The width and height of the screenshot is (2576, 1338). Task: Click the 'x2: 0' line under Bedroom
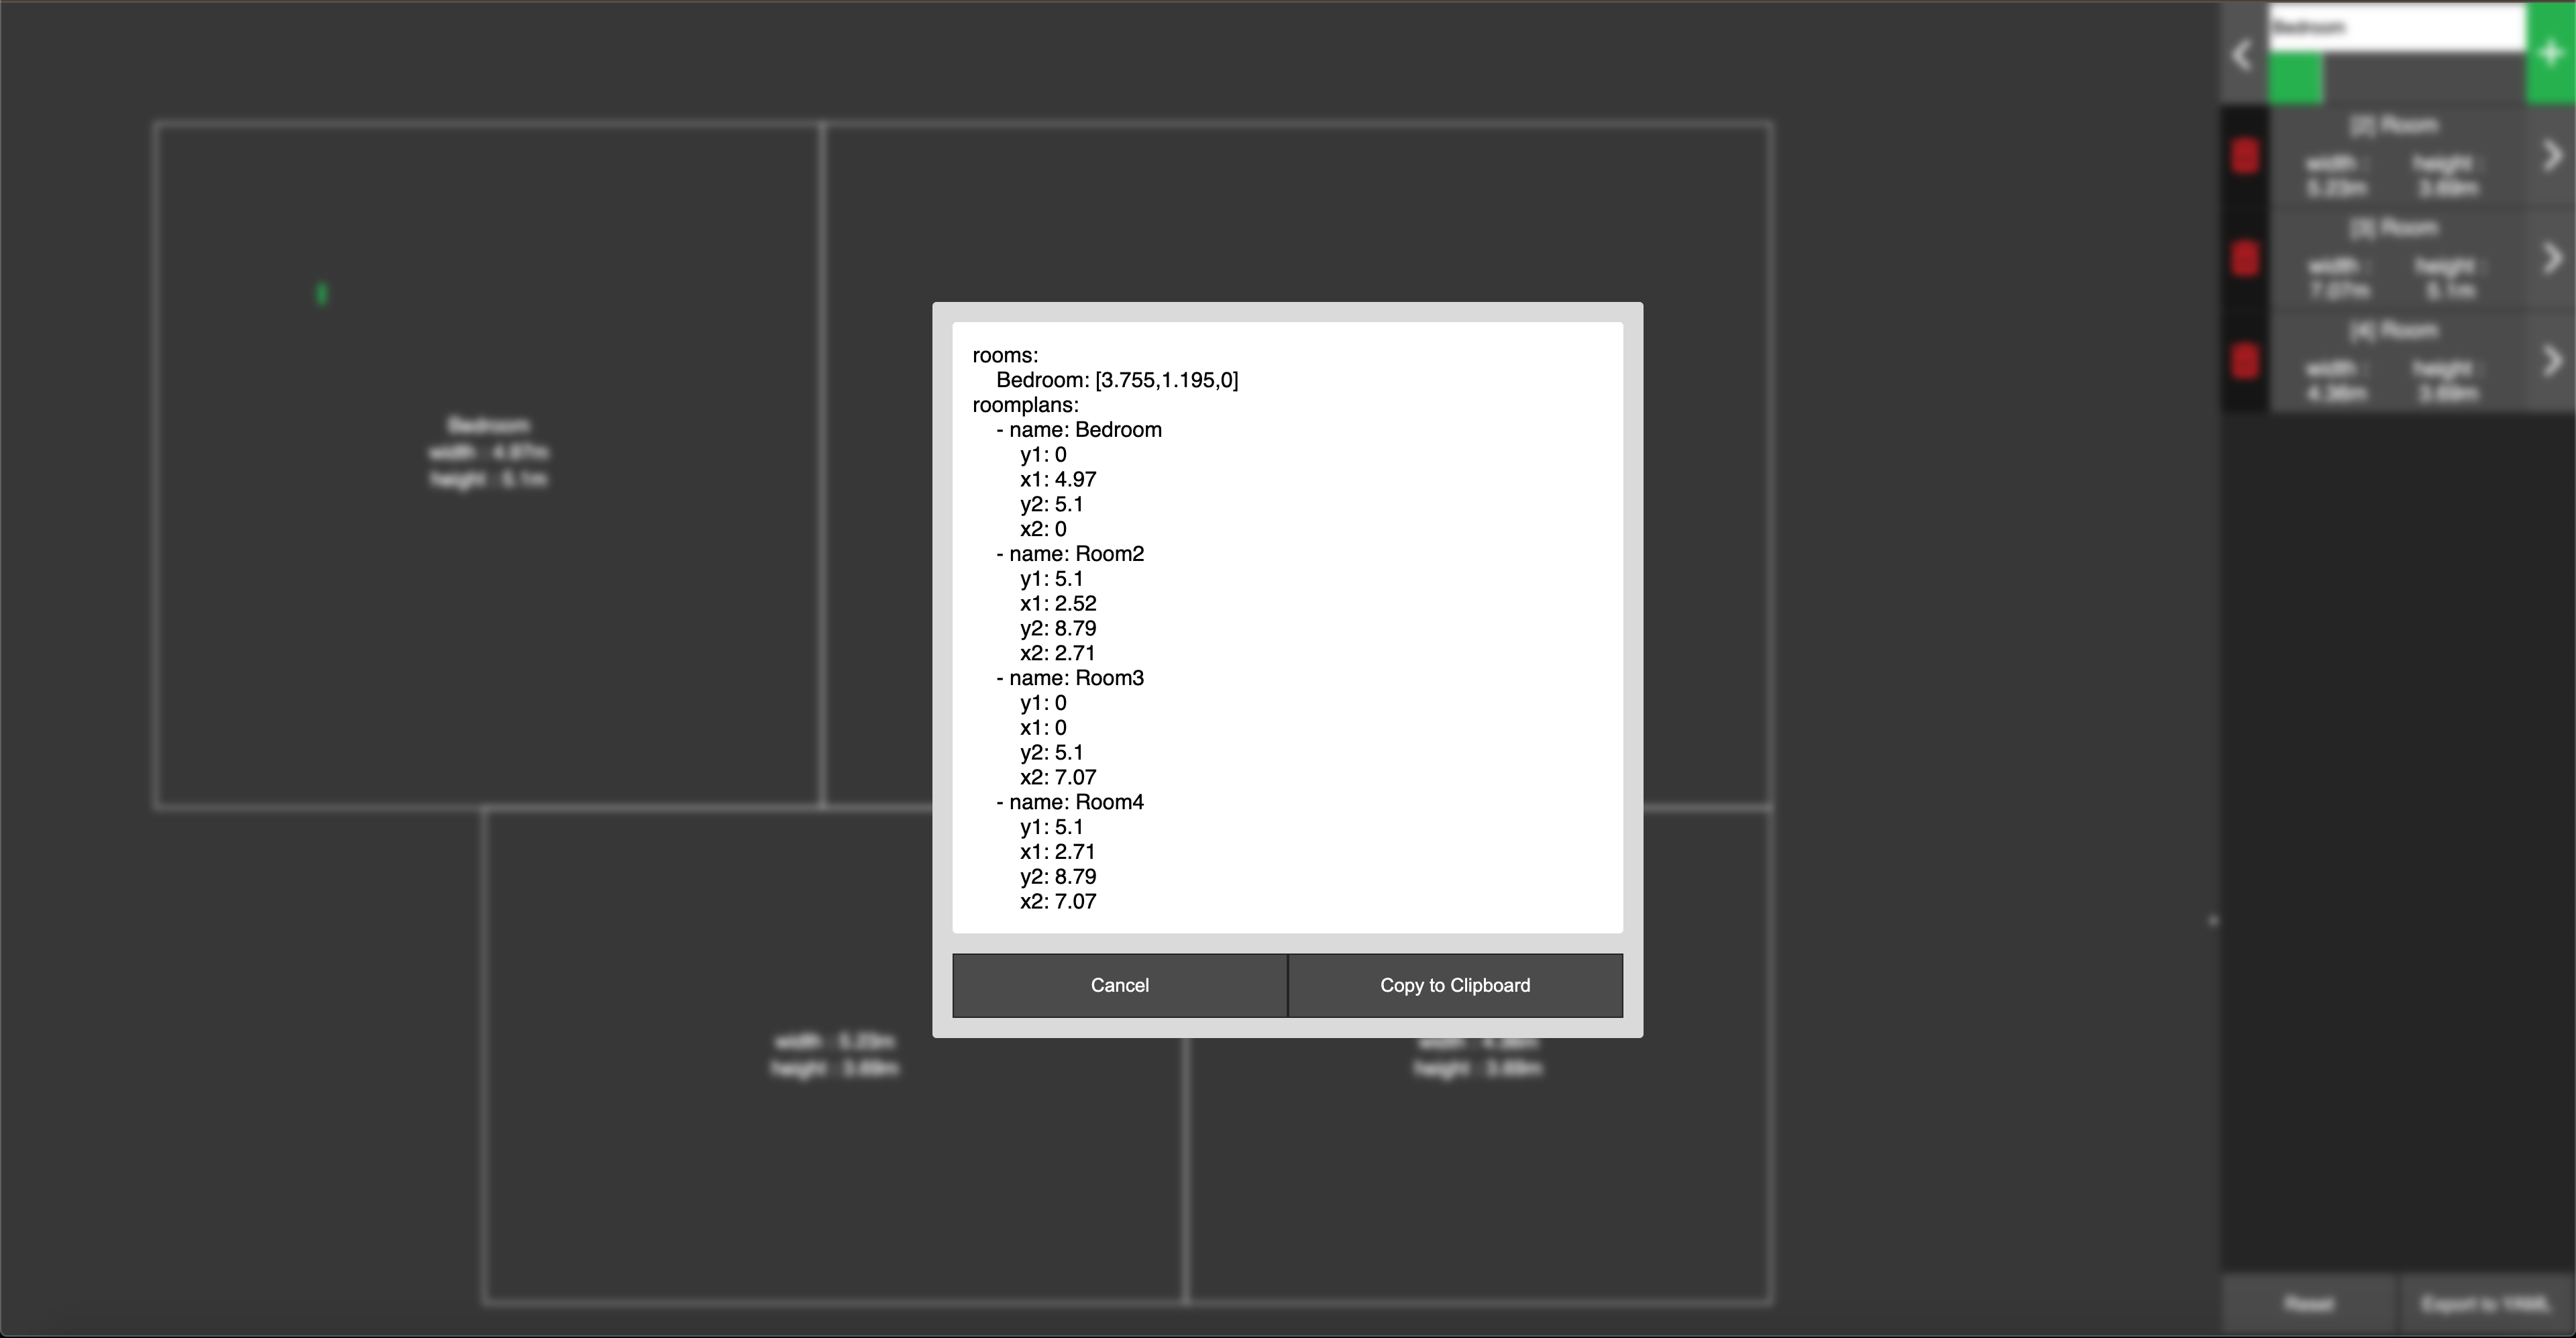tap(1043, 529)
